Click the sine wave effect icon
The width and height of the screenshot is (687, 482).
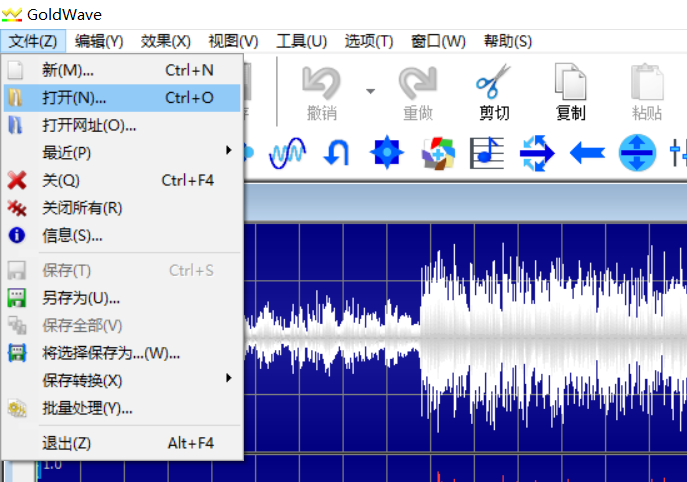coord(287,153)
